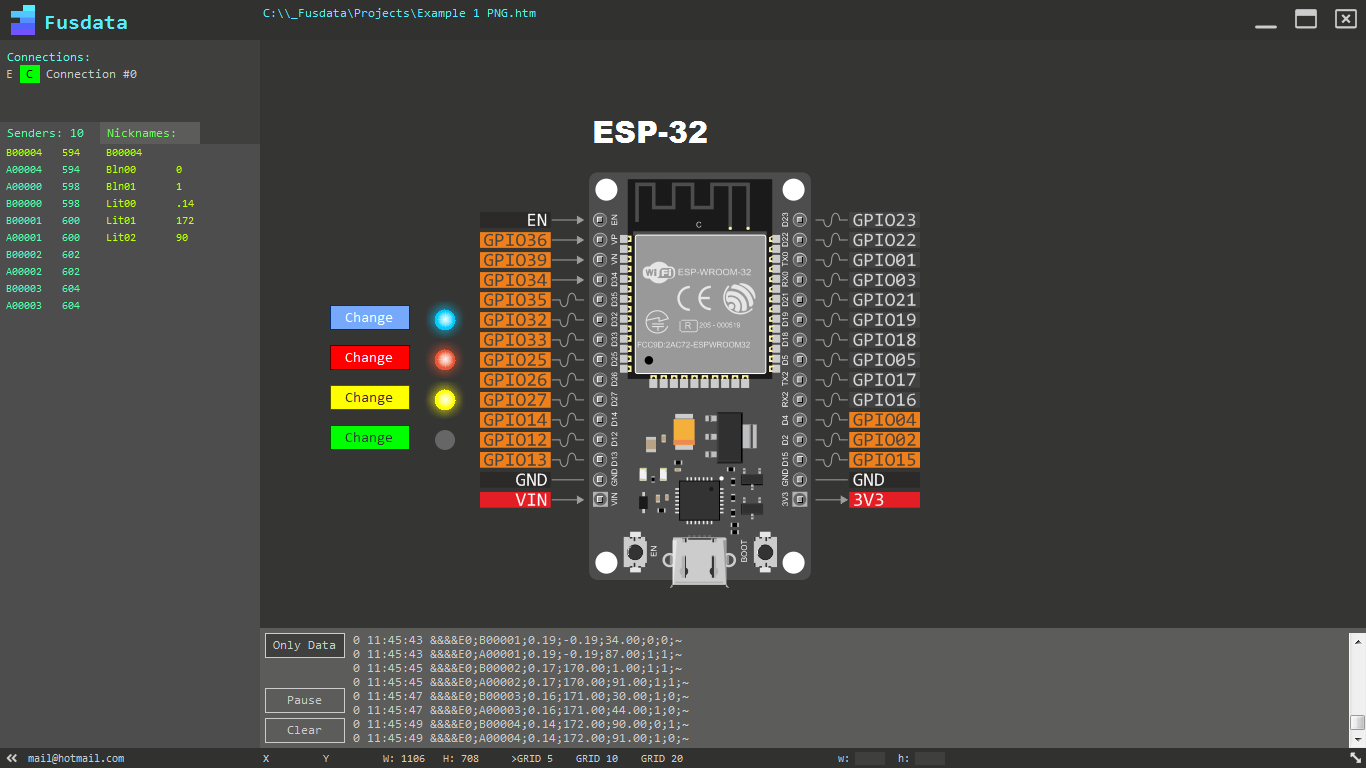Click the GPIO12 pin label

pyautogui.click(x=515, y=440)
